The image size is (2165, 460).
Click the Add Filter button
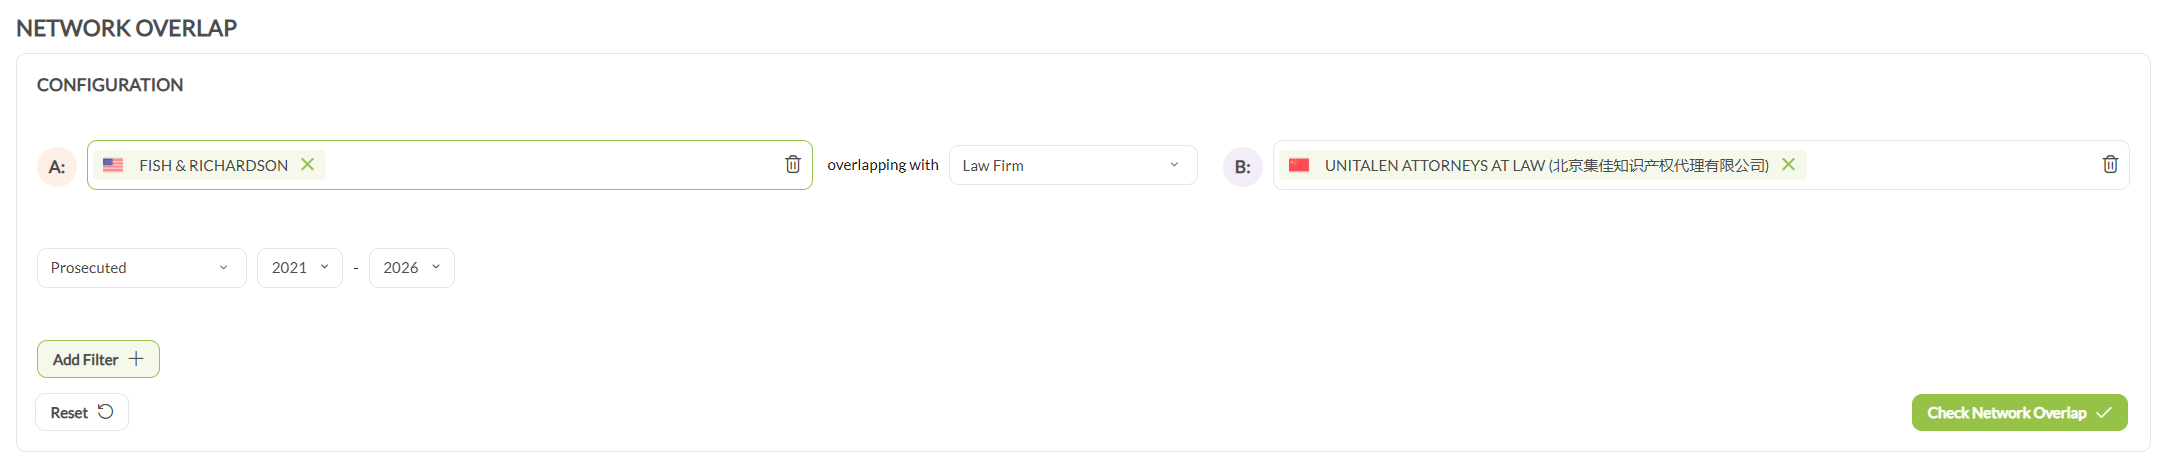click(98, 359)
